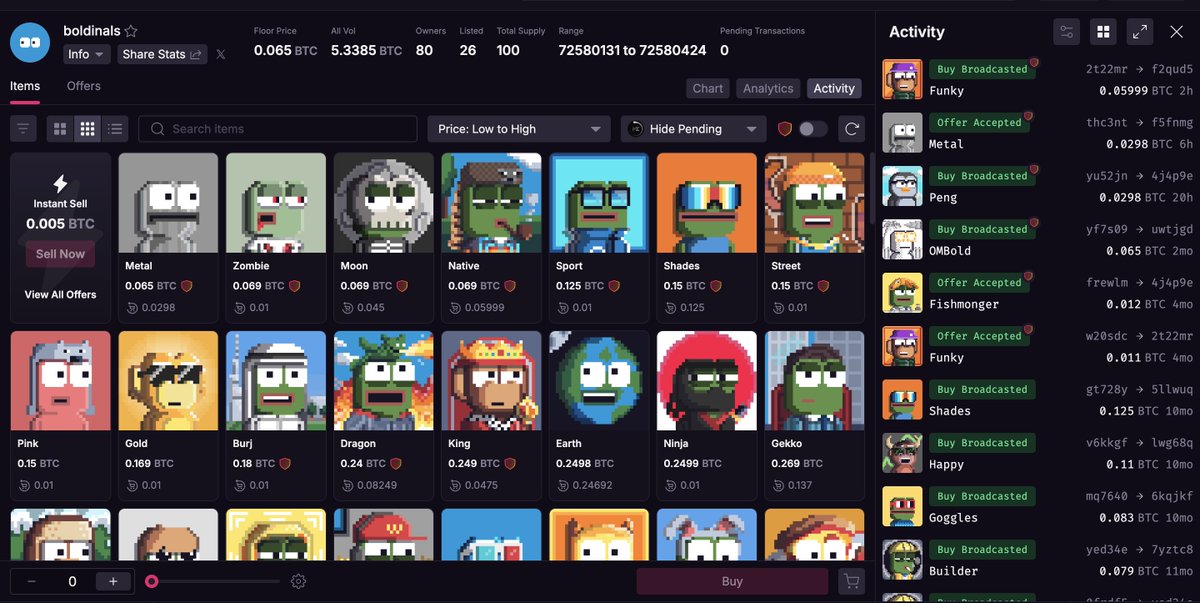Open the Earth item thumbnail

click(x=599, y=381)
